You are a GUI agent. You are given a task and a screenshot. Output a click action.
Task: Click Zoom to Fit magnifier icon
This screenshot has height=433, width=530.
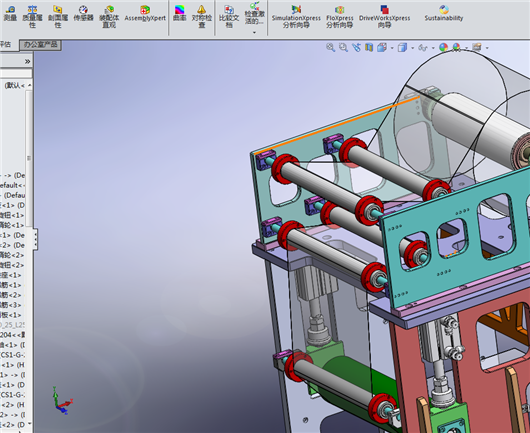pyautogui.click(x=330, y=47)
